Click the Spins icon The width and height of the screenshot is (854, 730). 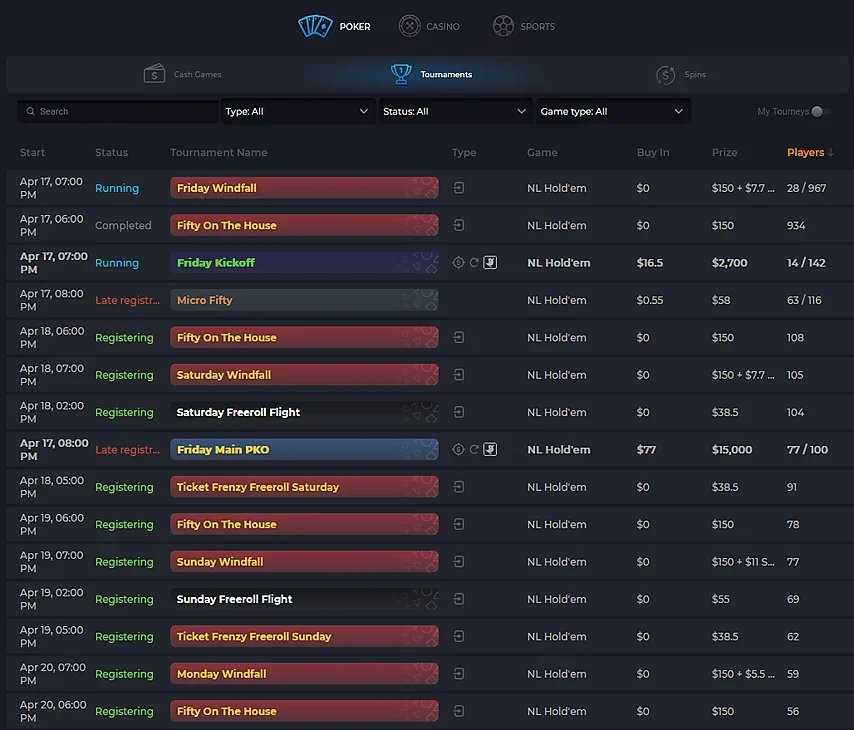(x=665, y=75)
